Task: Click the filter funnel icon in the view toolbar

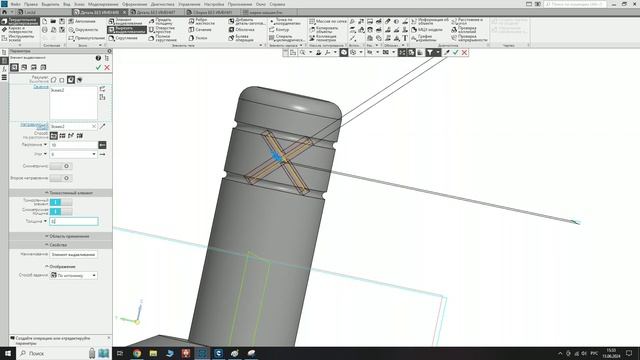Action: coord(430,53)
